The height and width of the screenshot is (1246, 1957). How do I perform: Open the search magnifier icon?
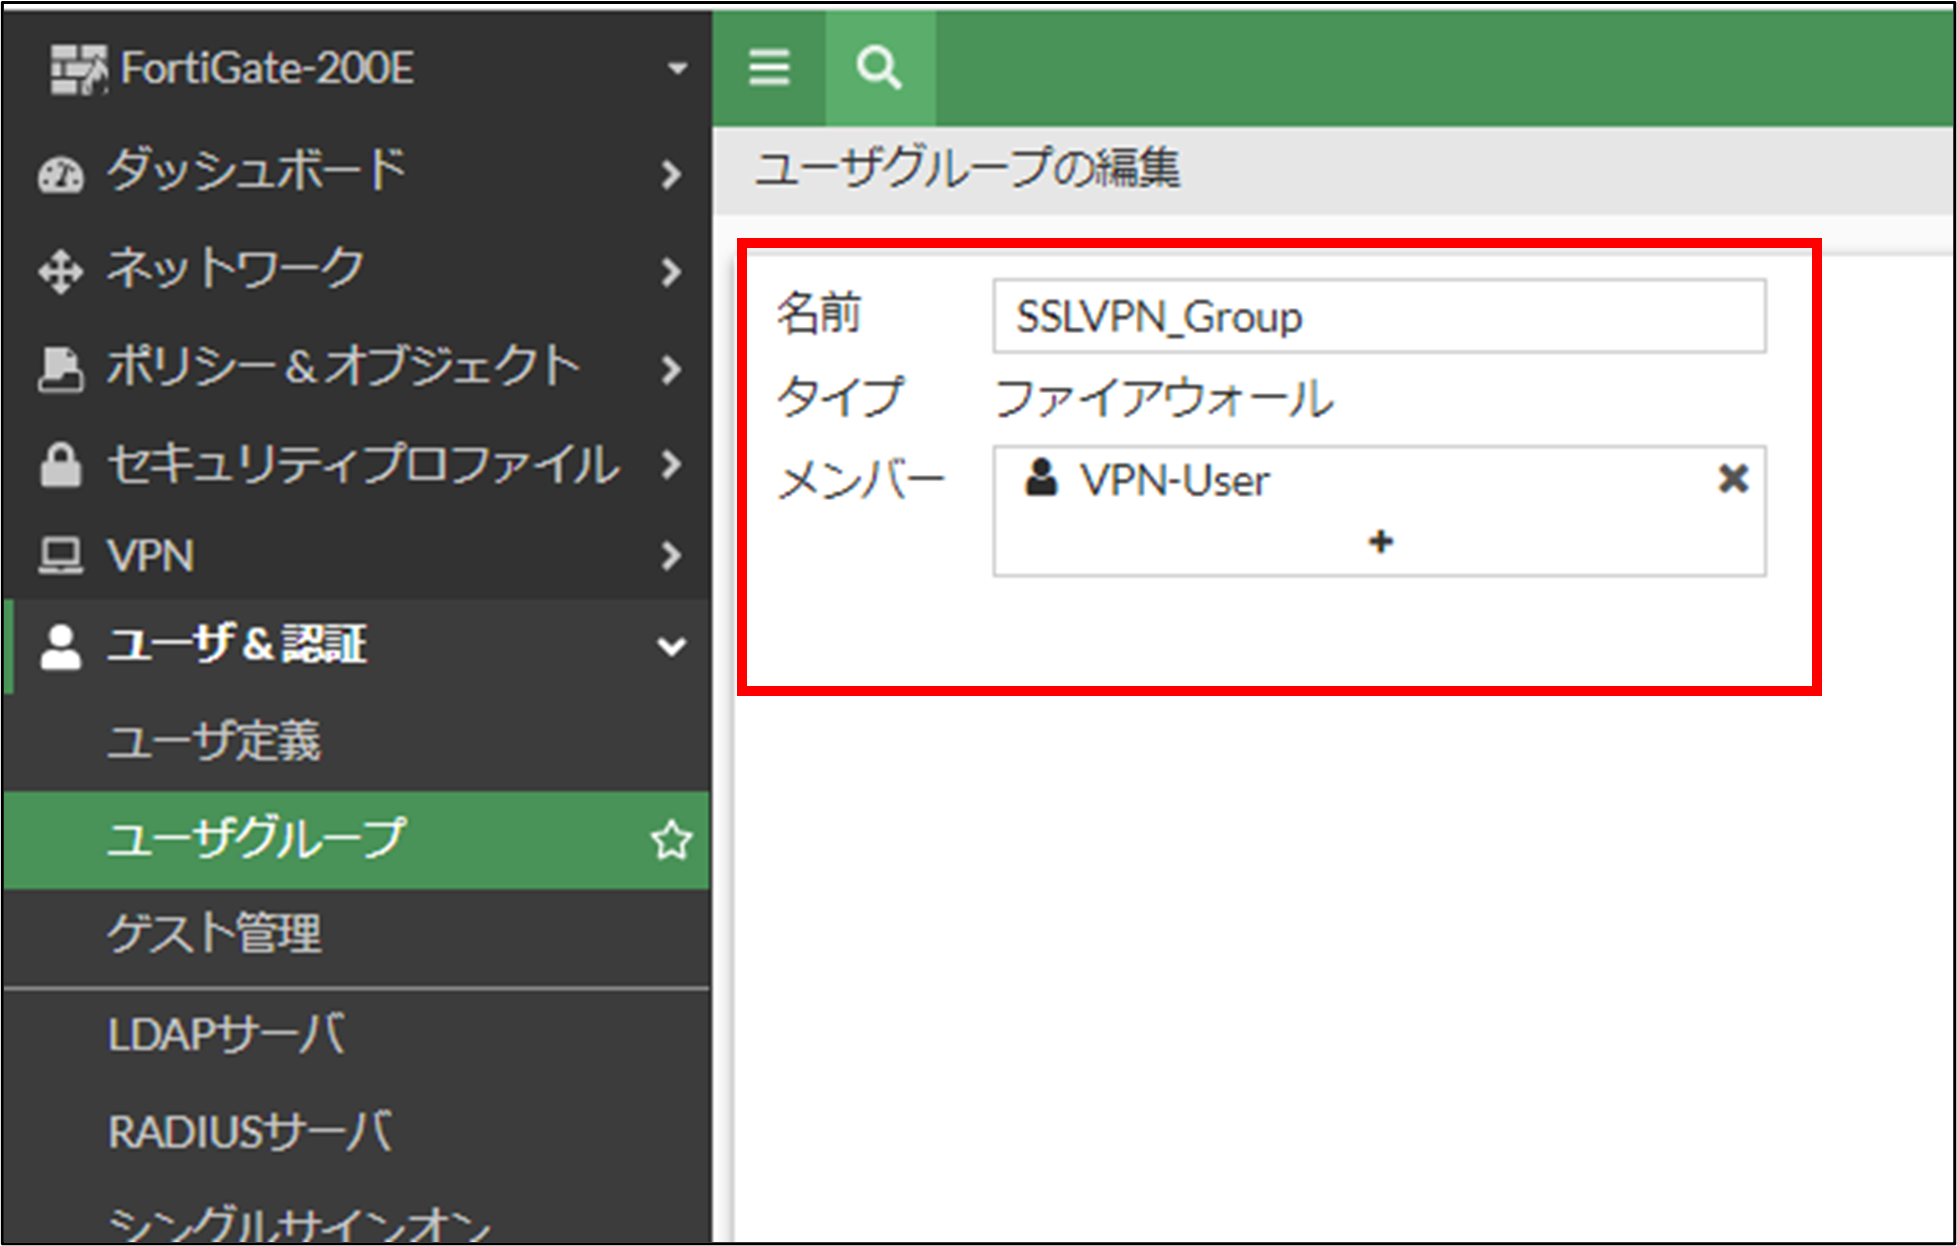pyautogui.click(x=879, y=68)
